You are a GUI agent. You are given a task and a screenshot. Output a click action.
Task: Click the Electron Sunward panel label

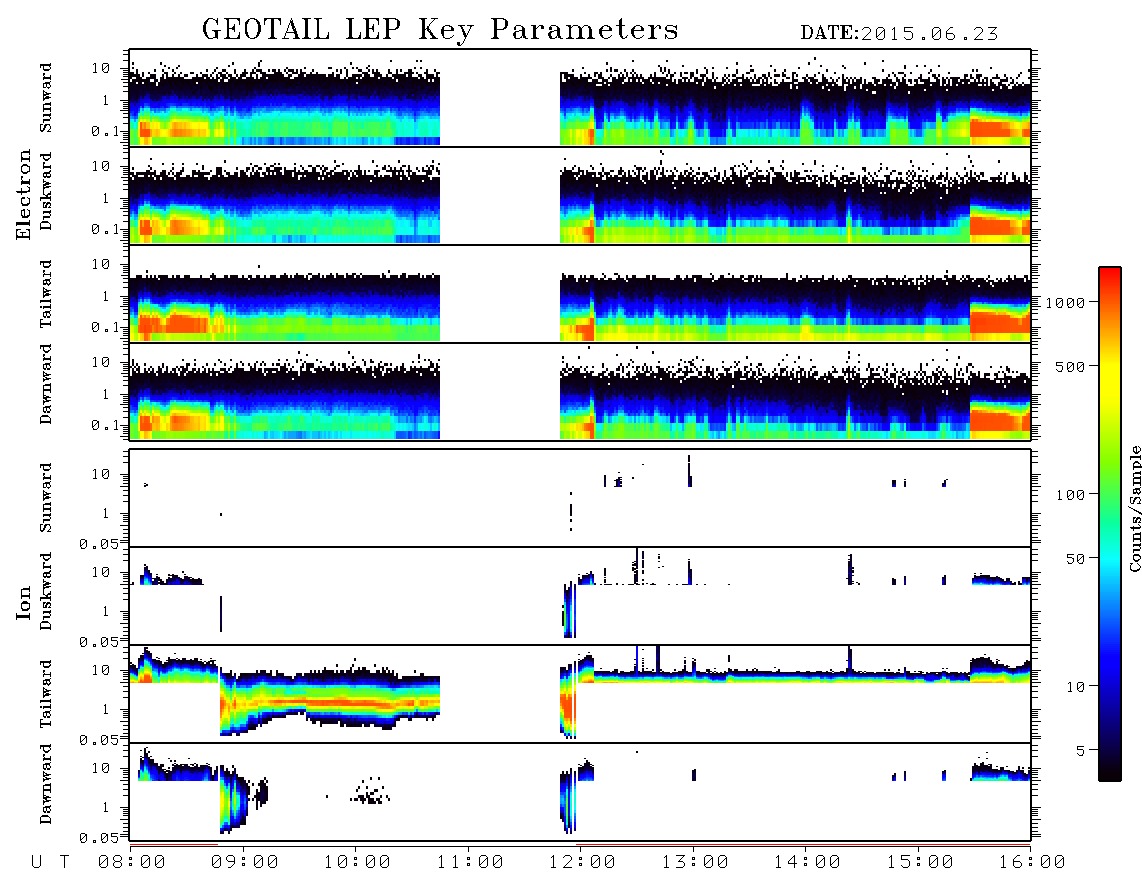tap(45, 98)
